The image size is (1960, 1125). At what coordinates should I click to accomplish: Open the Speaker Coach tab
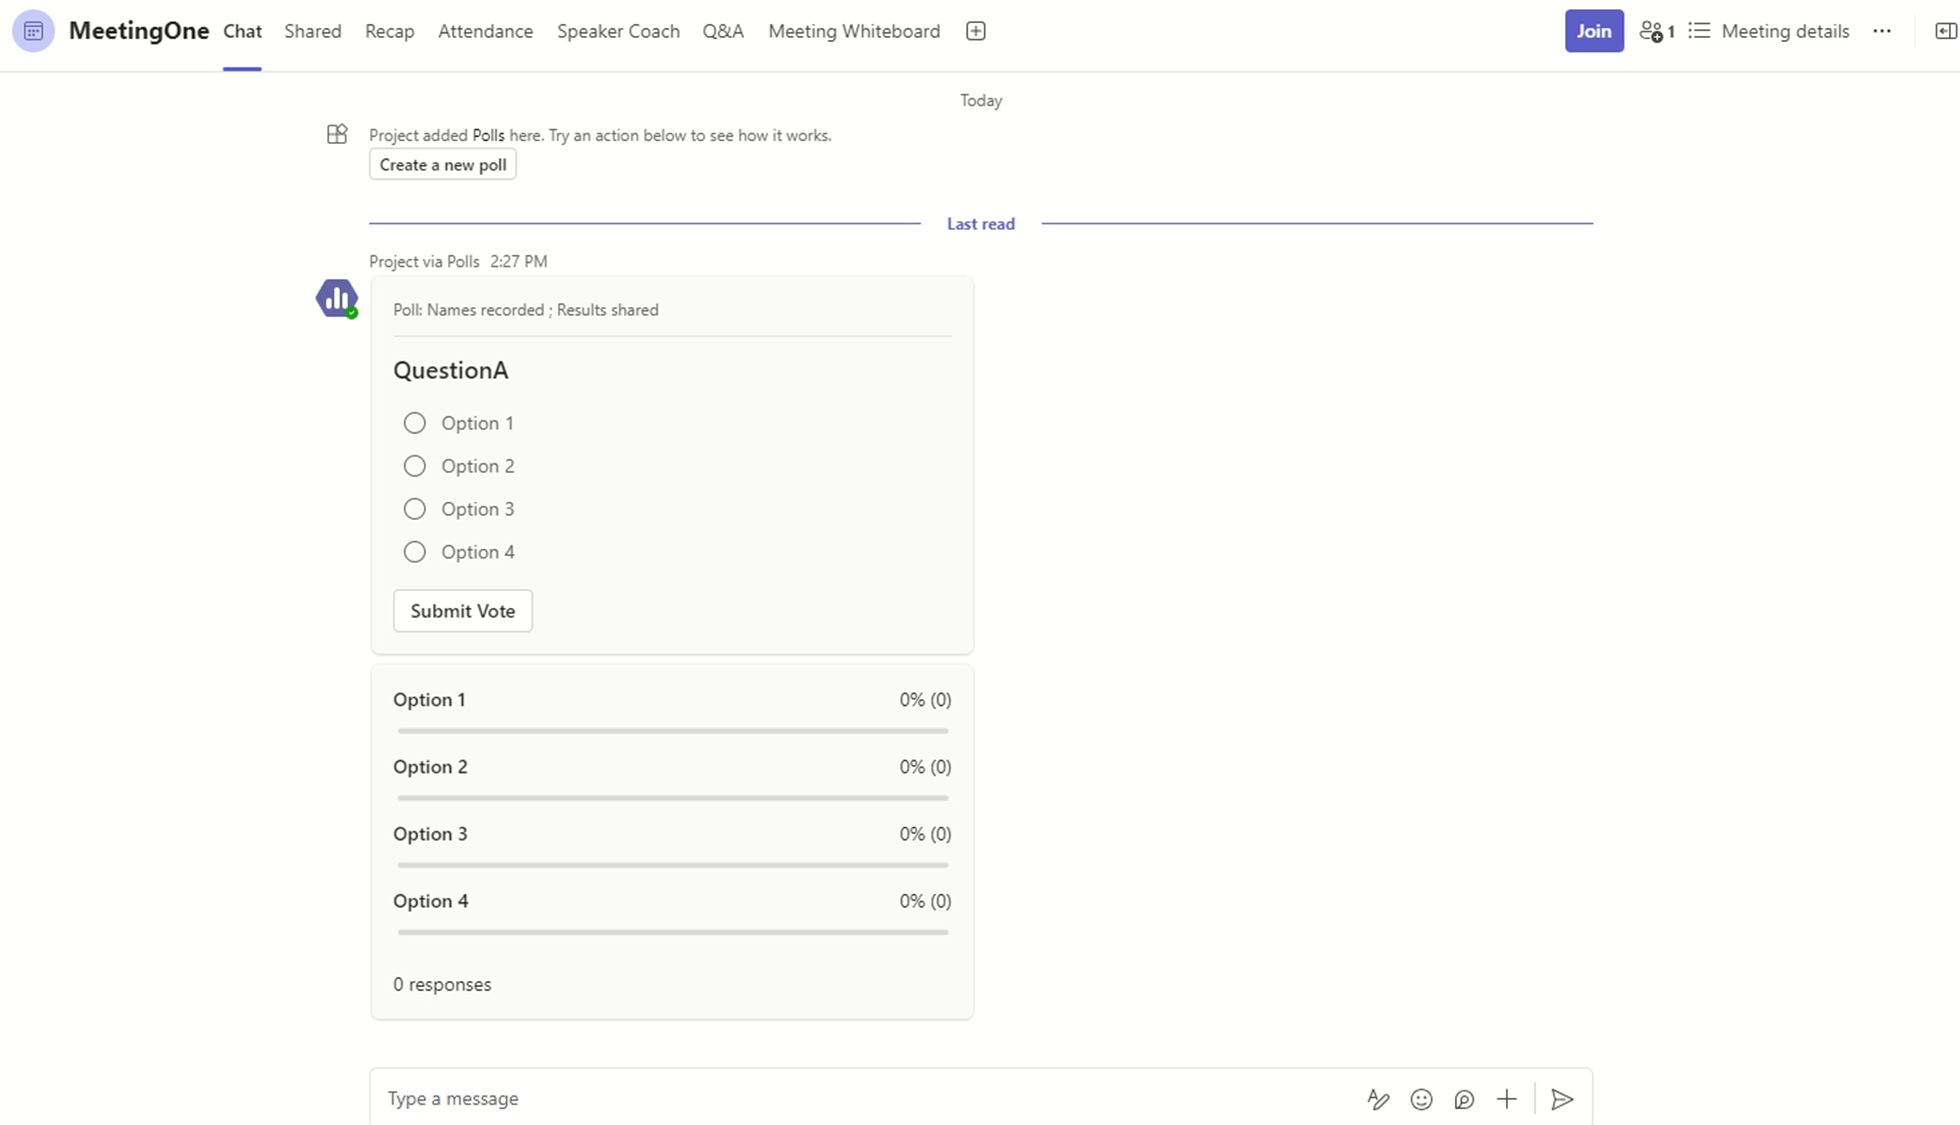click(x=618, y=31)
